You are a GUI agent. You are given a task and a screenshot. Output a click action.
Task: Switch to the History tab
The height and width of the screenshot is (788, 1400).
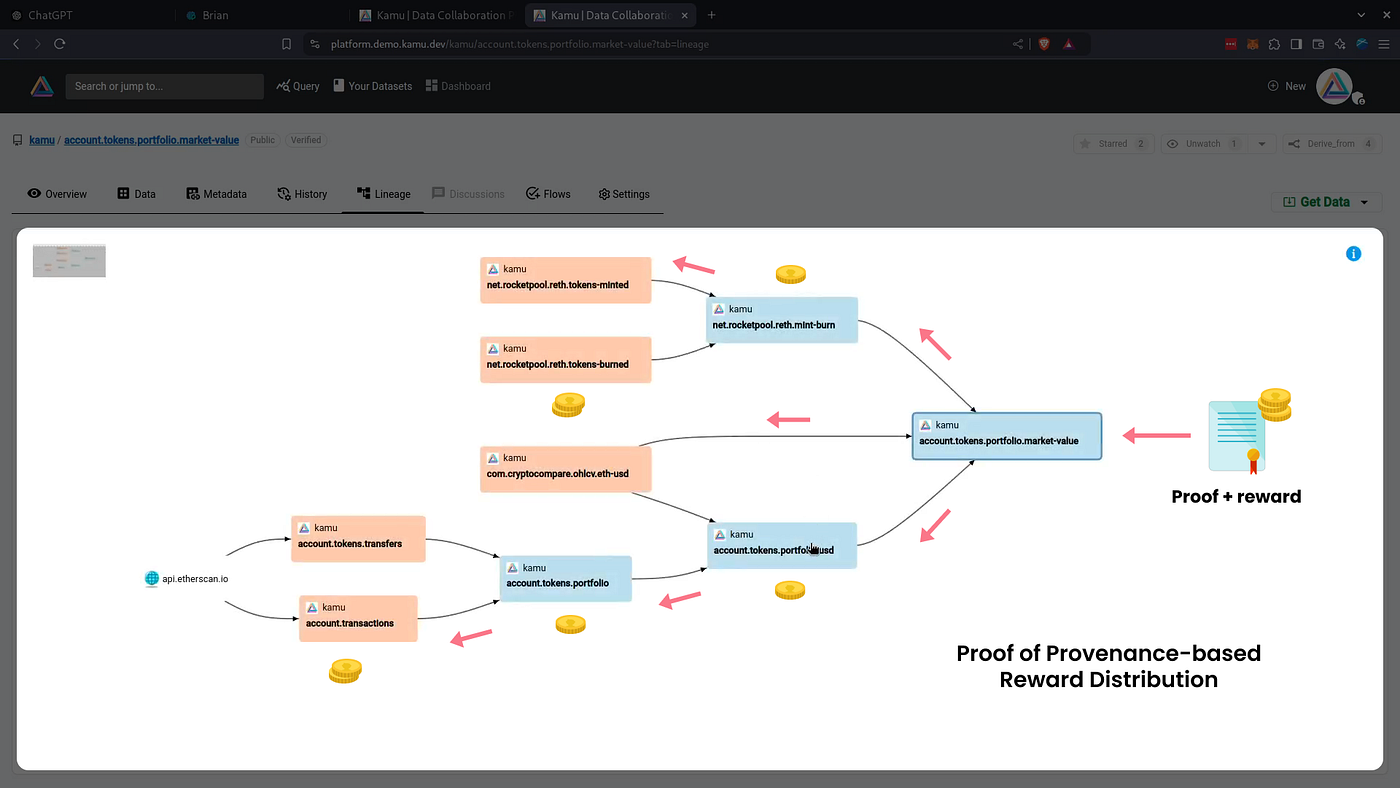click(x=302, y=194)
